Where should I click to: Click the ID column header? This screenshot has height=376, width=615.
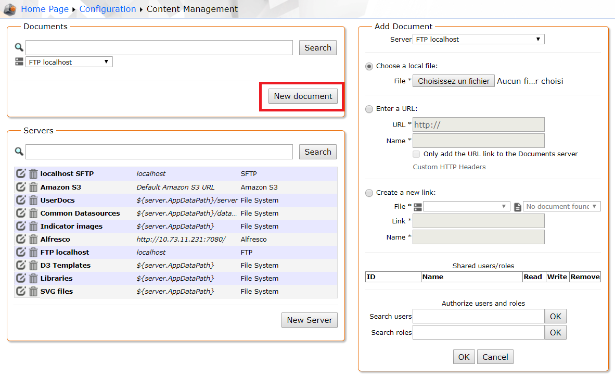393,277
